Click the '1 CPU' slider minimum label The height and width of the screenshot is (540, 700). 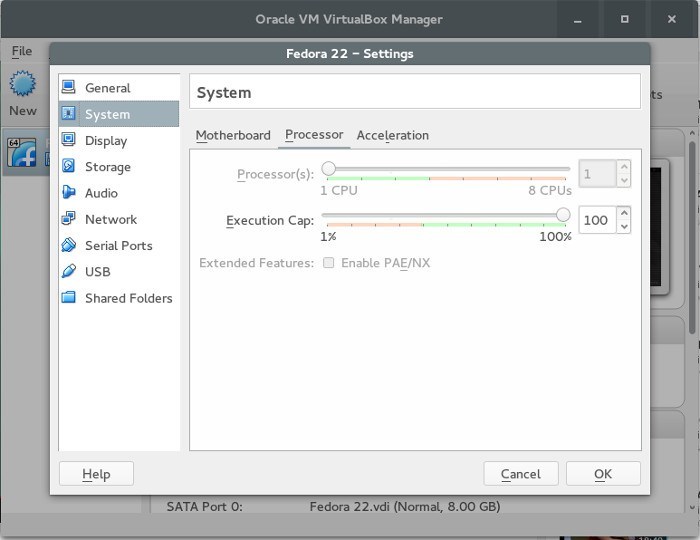pos(339,191)
